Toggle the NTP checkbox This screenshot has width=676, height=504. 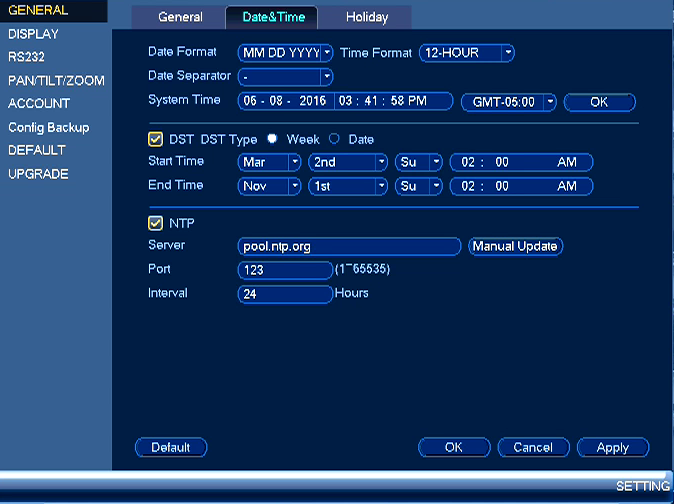coord(155,223)
